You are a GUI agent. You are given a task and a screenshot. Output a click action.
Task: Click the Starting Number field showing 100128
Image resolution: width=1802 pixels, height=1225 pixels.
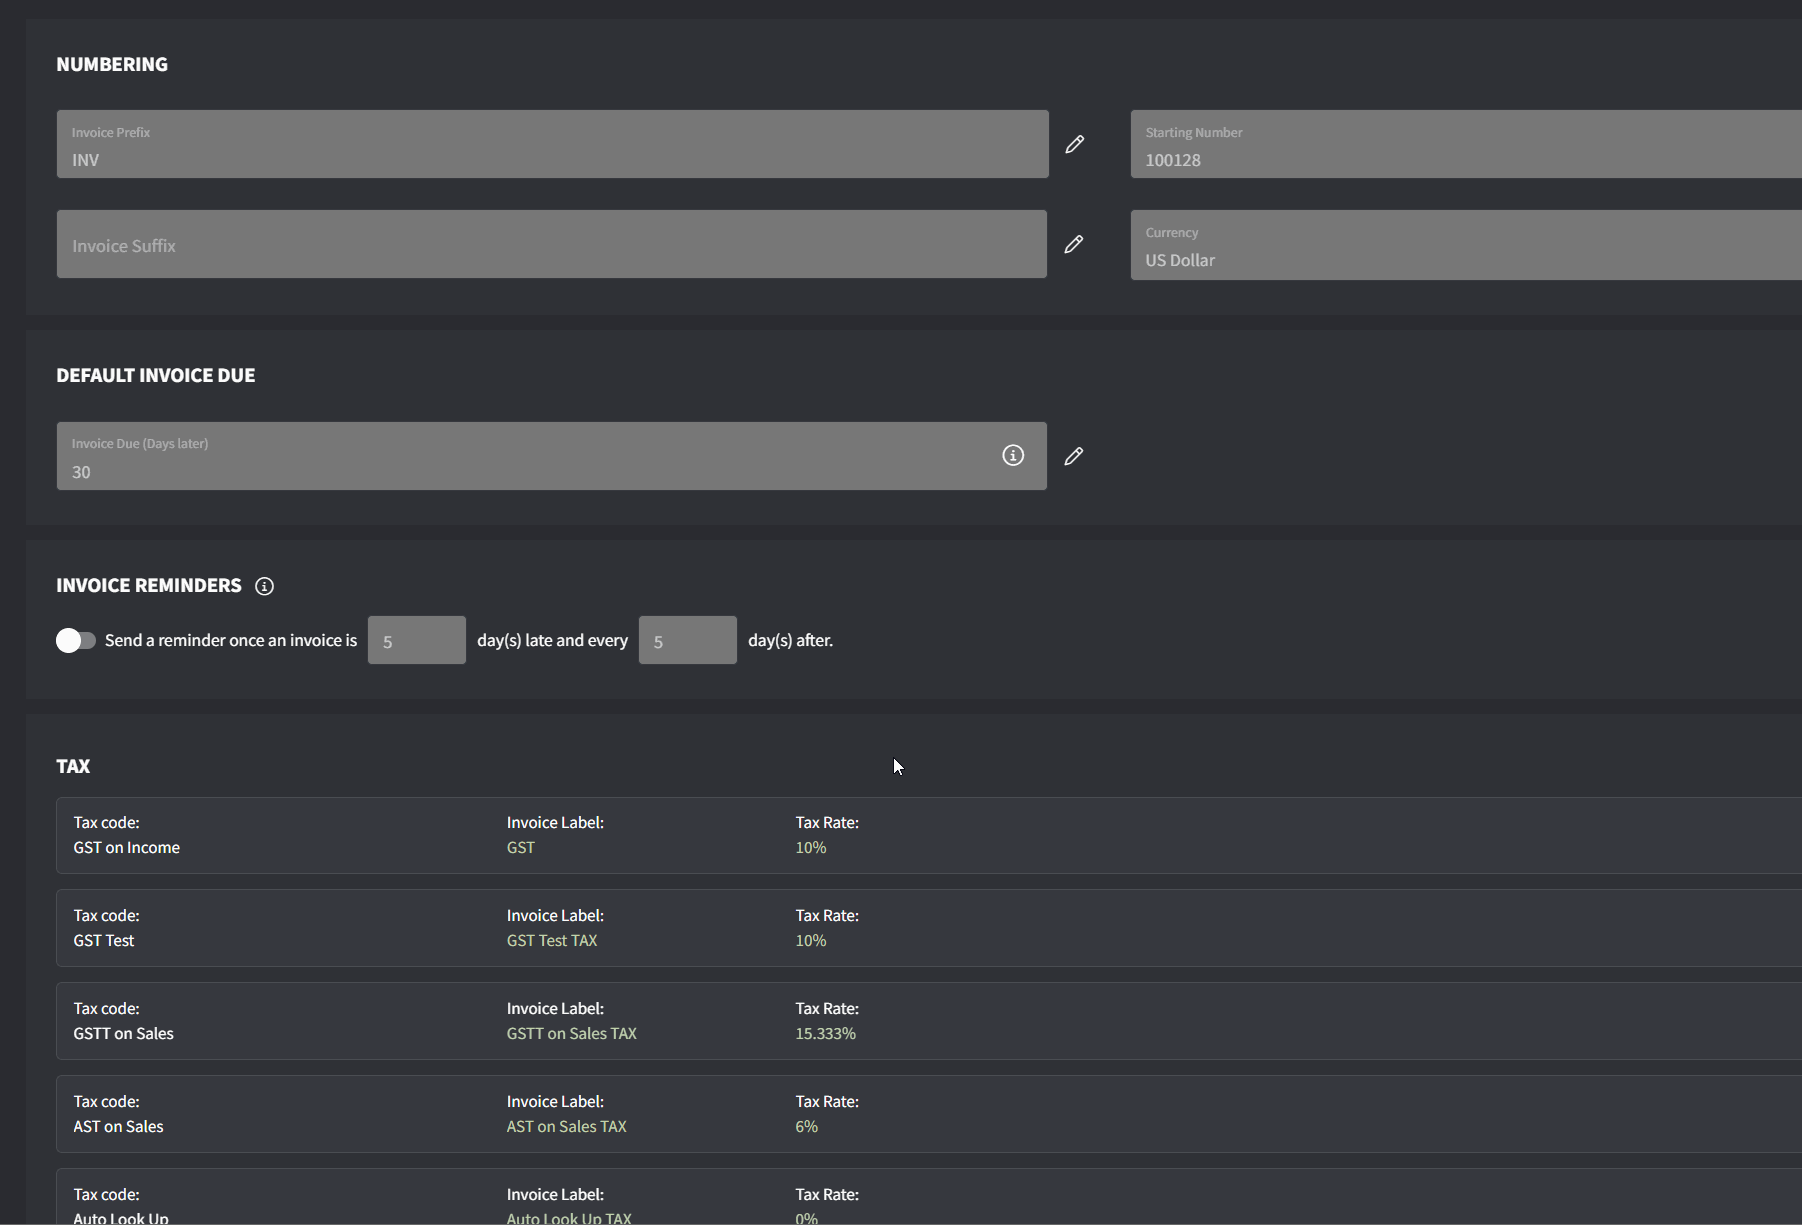pos(1400,144)
